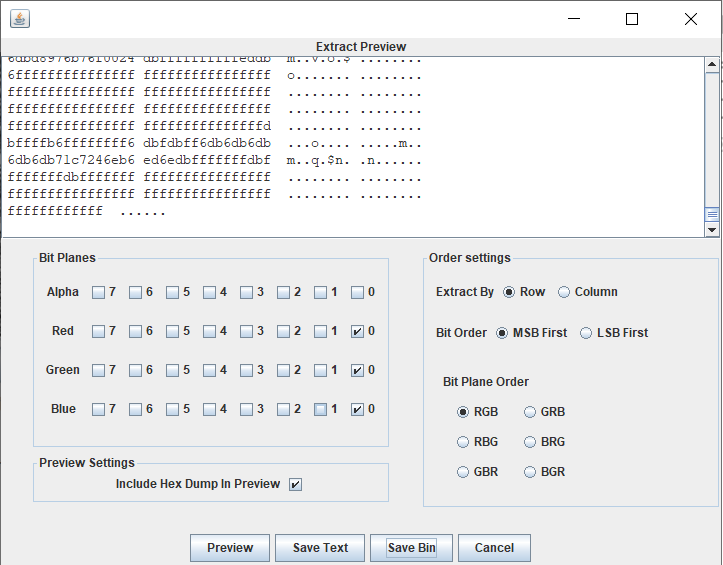The height and width of the screenshot is (565, 723).
Task: Click the Java icon in title bar
Action: (20, 19)
